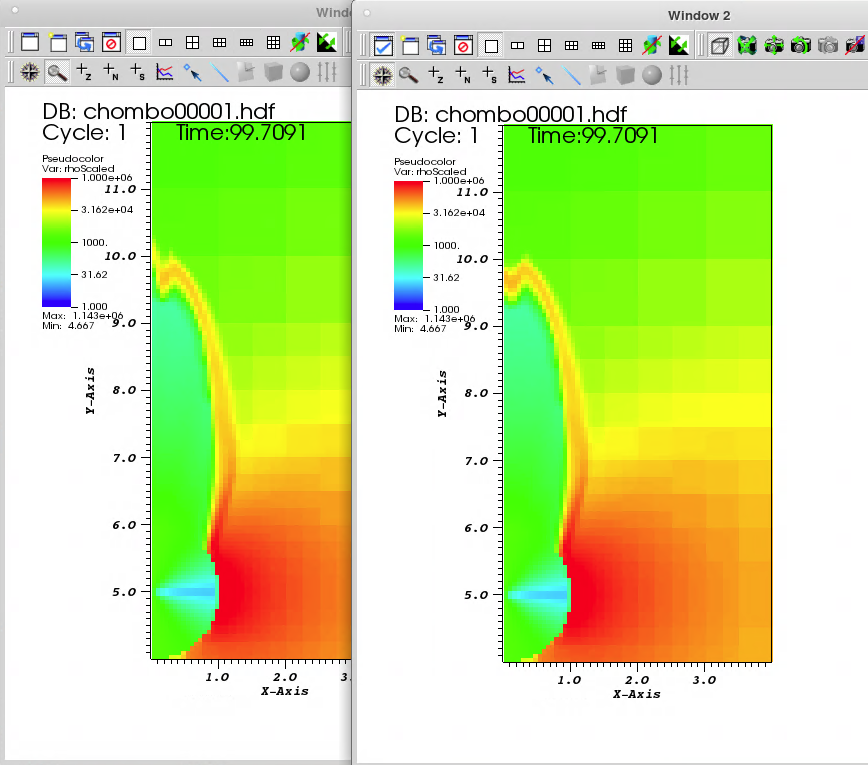Toggle the Zoom magnifier tool in left window
The image size is (868, 765).
(57, 72)
